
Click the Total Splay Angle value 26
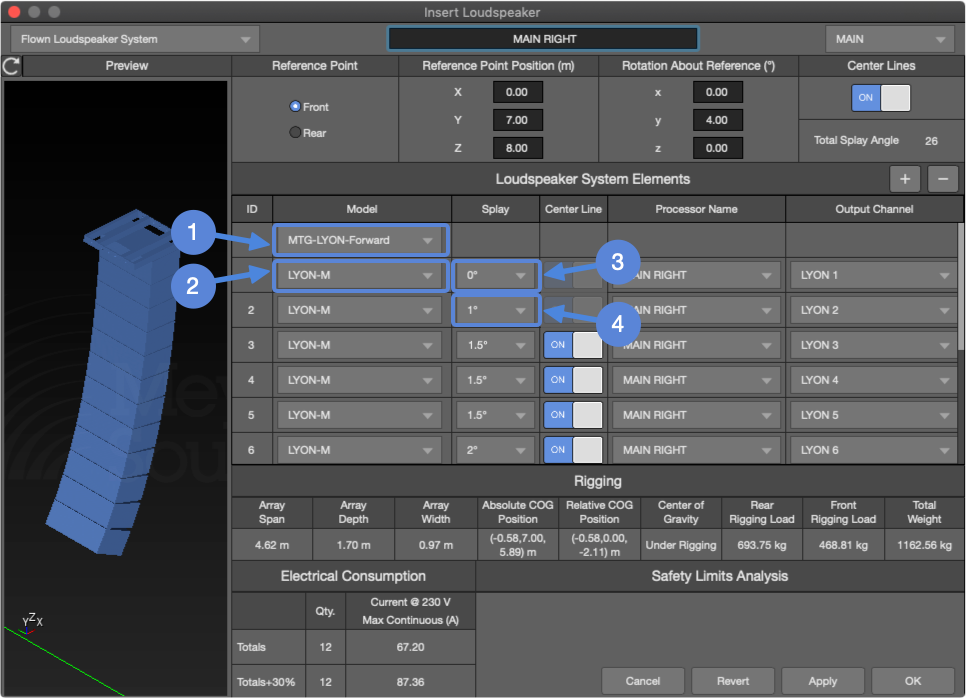tap(931, 141)
